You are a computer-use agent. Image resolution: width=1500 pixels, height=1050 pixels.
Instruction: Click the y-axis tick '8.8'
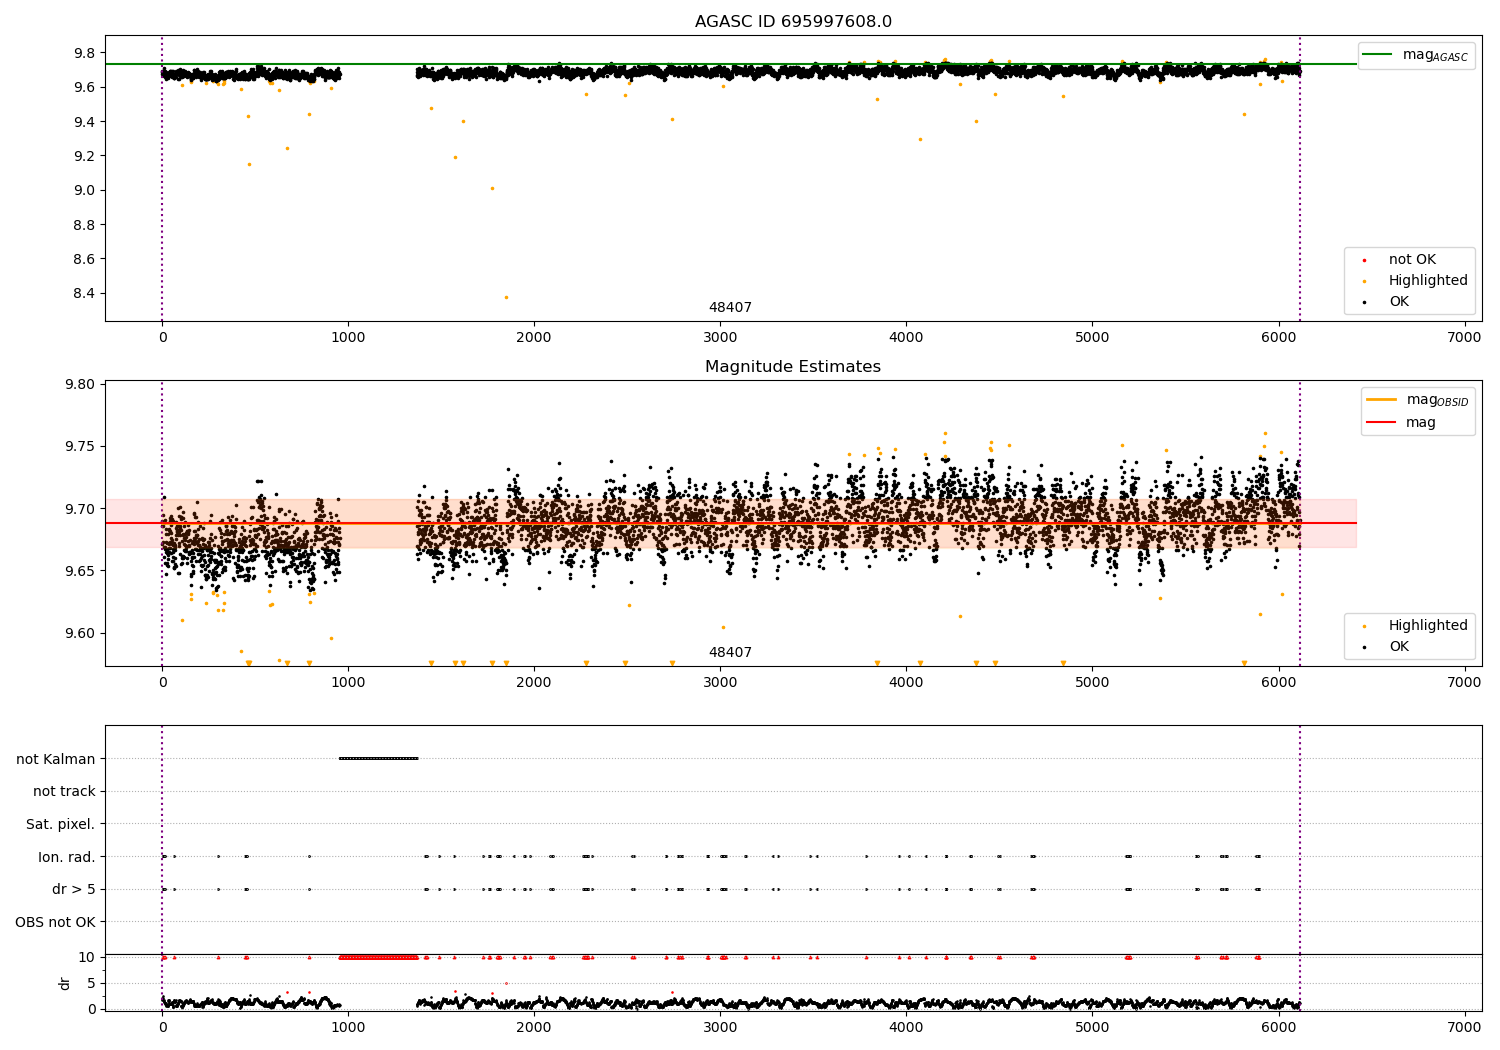pos(84,225)
